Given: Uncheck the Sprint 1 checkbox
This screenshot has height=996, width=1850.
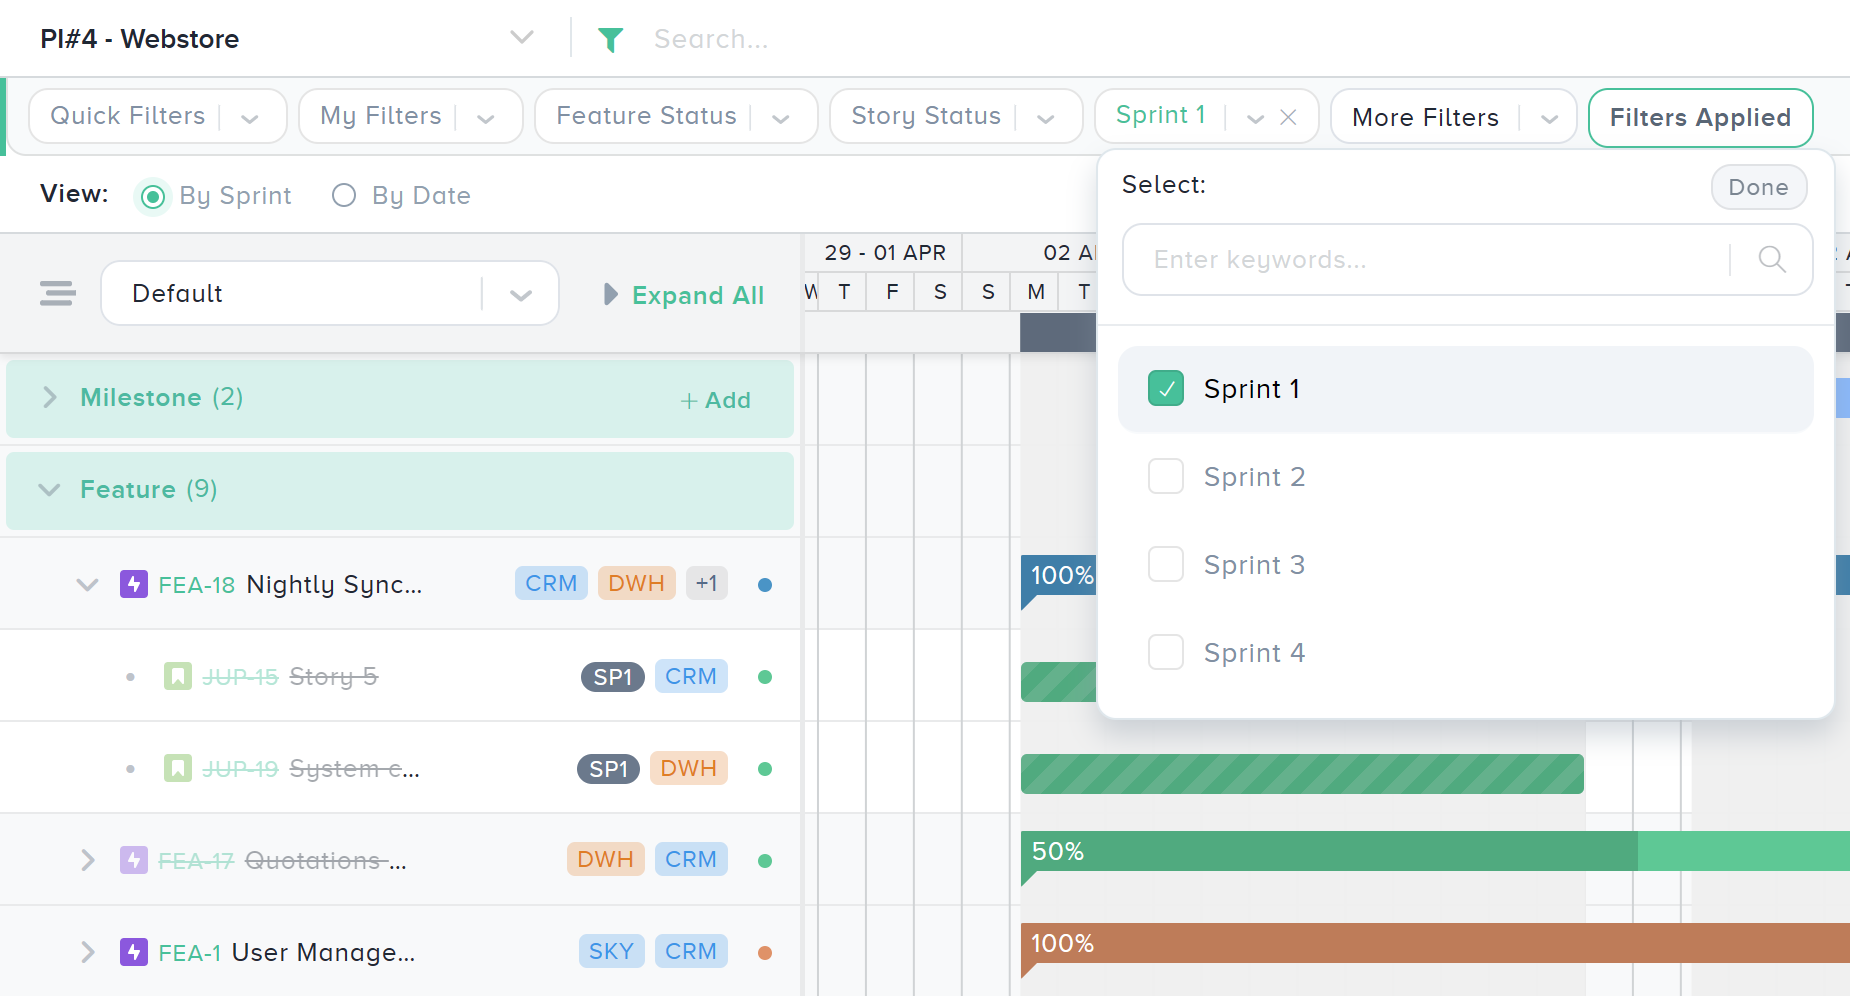Looking at the screenshot, I should click(x=1165, y=388).
